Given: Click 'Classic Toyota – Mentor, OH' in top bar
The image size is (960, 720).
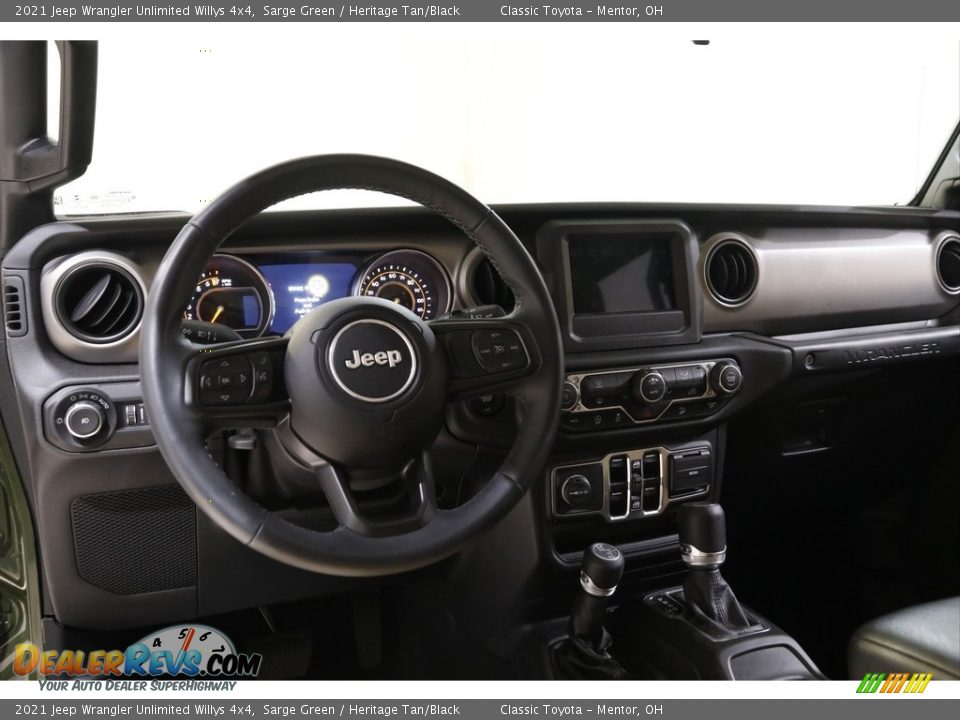Looking at the screenshot, I should tap(581, 11).
